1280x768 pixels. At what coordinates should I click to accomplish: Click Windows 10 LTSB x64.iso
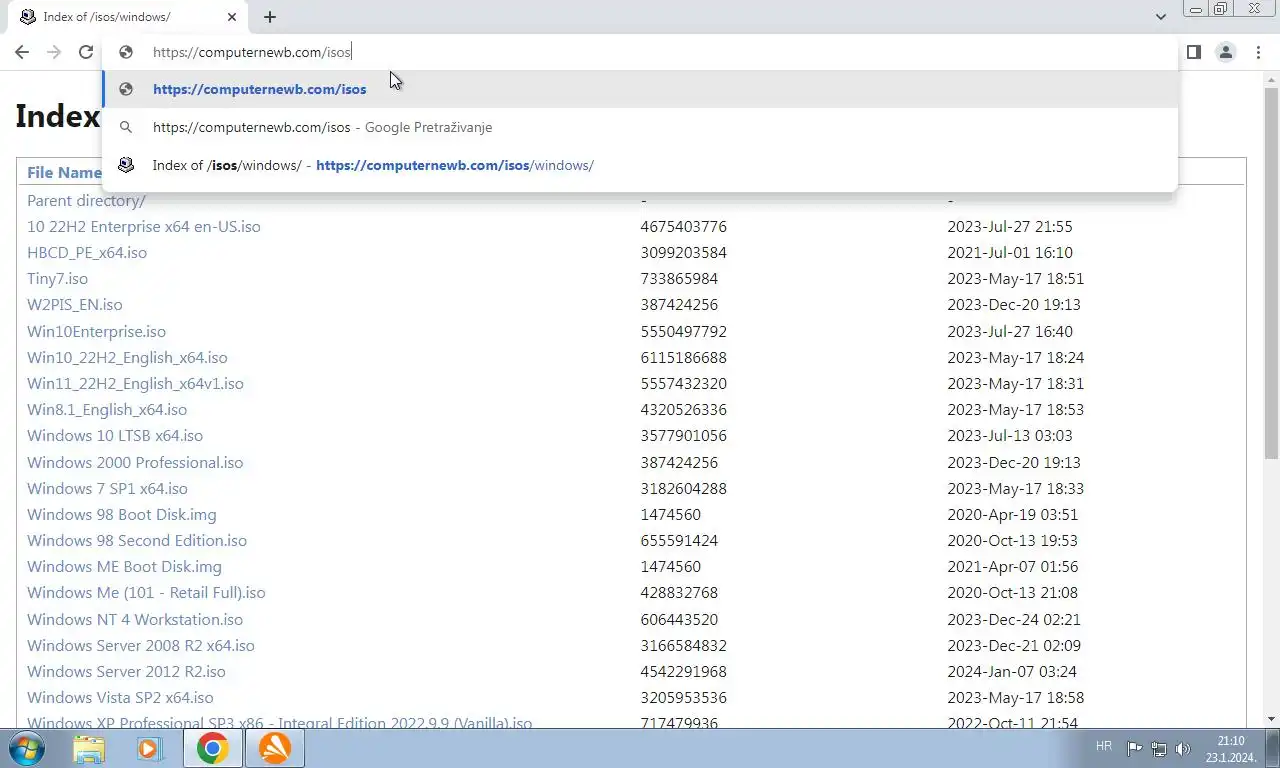[x=115, y=435]
